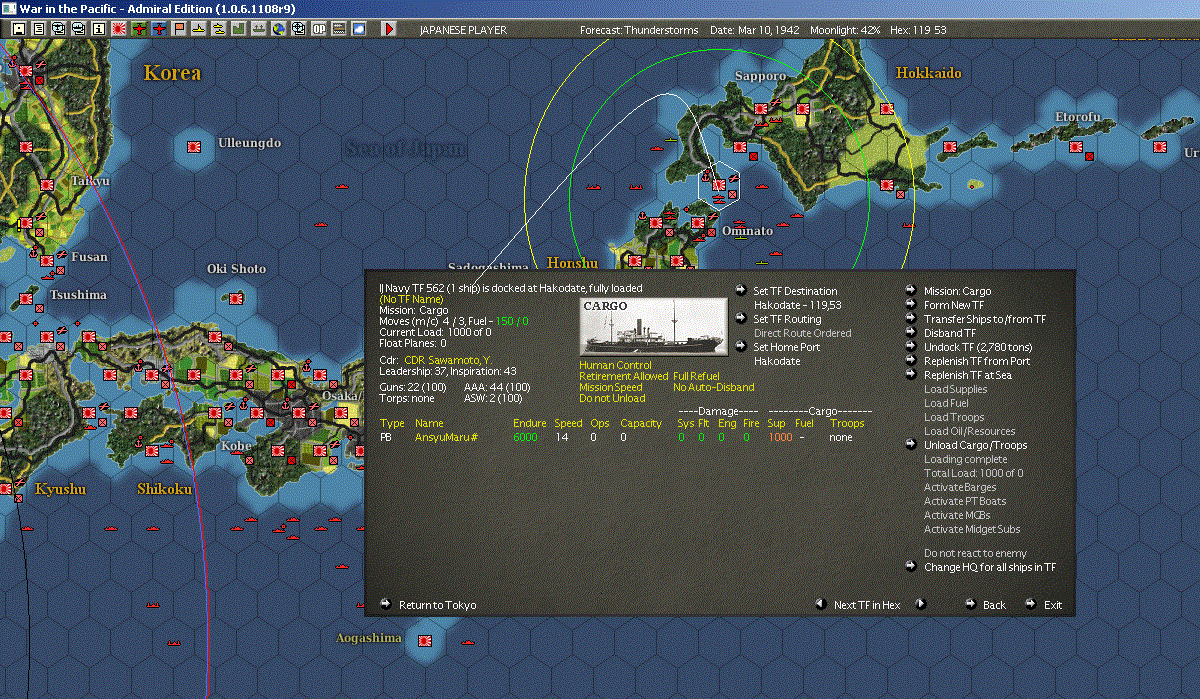Image resolution: width=1200 pixels, height=699 pixels.
Task: Click the Troops cargo column header
Action: tap(847, 423)
